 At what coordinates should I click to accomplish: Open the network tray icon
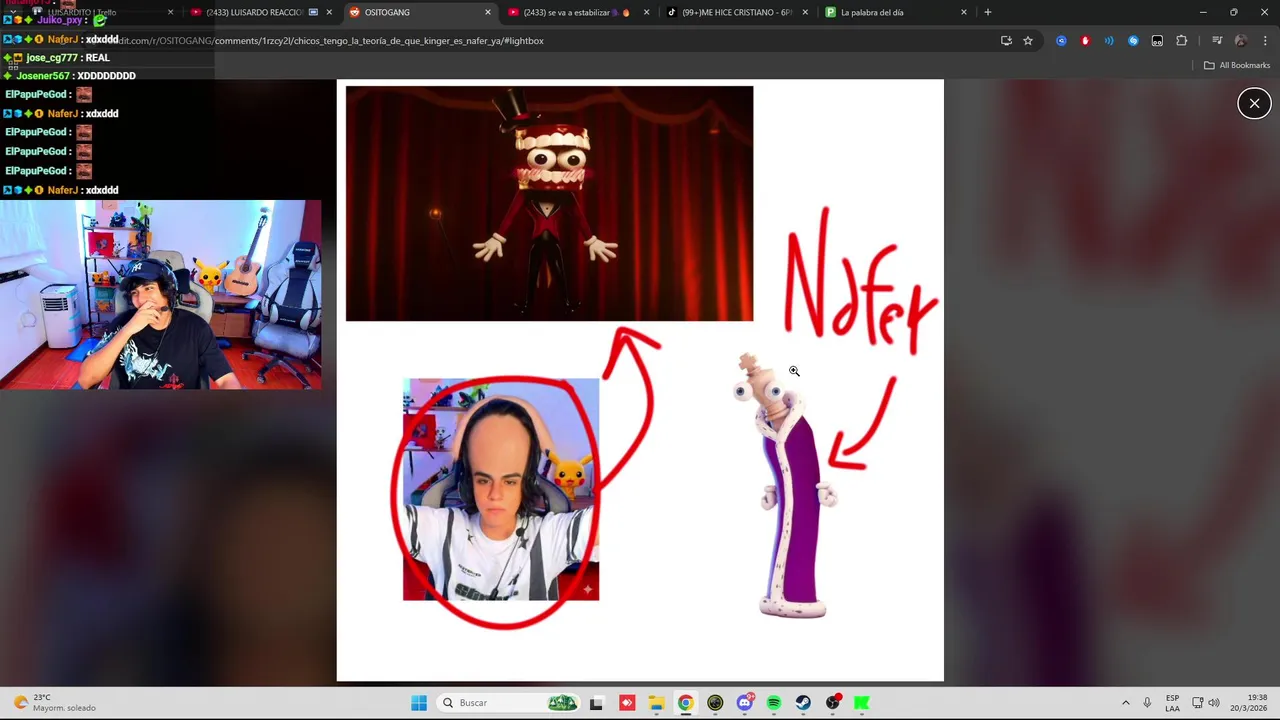(1198, 703)
